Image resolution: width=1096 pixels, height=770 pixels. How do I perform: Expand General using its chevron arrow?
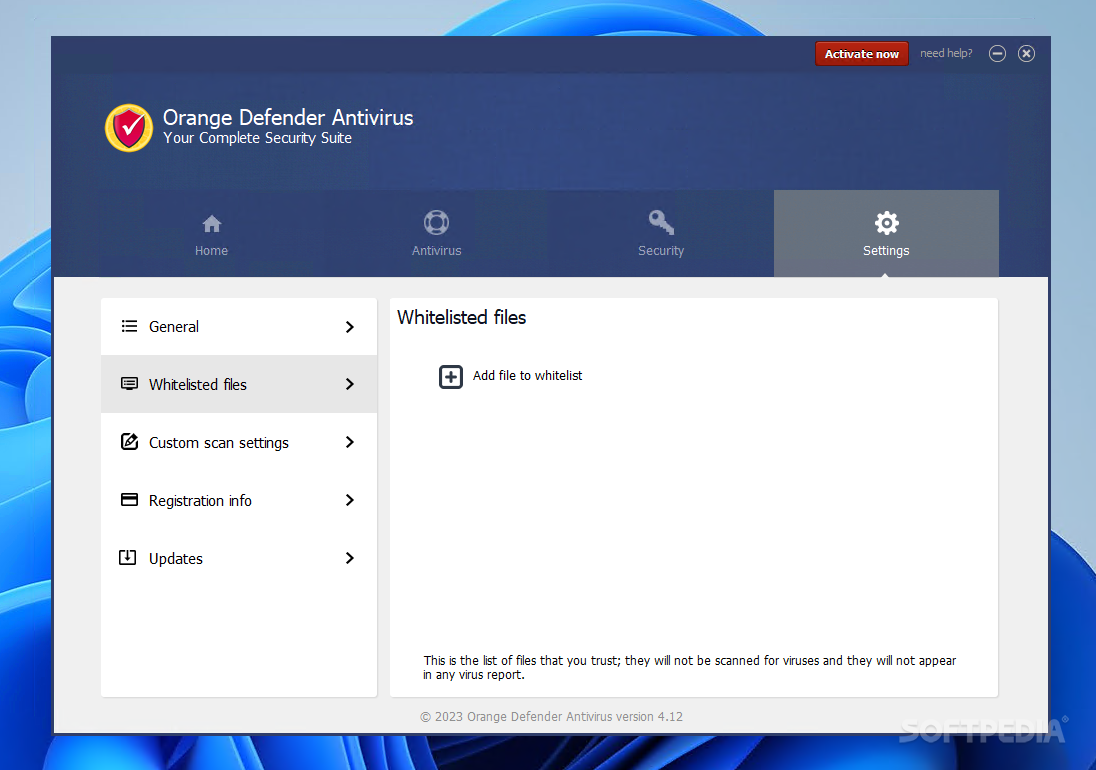pos(349,327)
